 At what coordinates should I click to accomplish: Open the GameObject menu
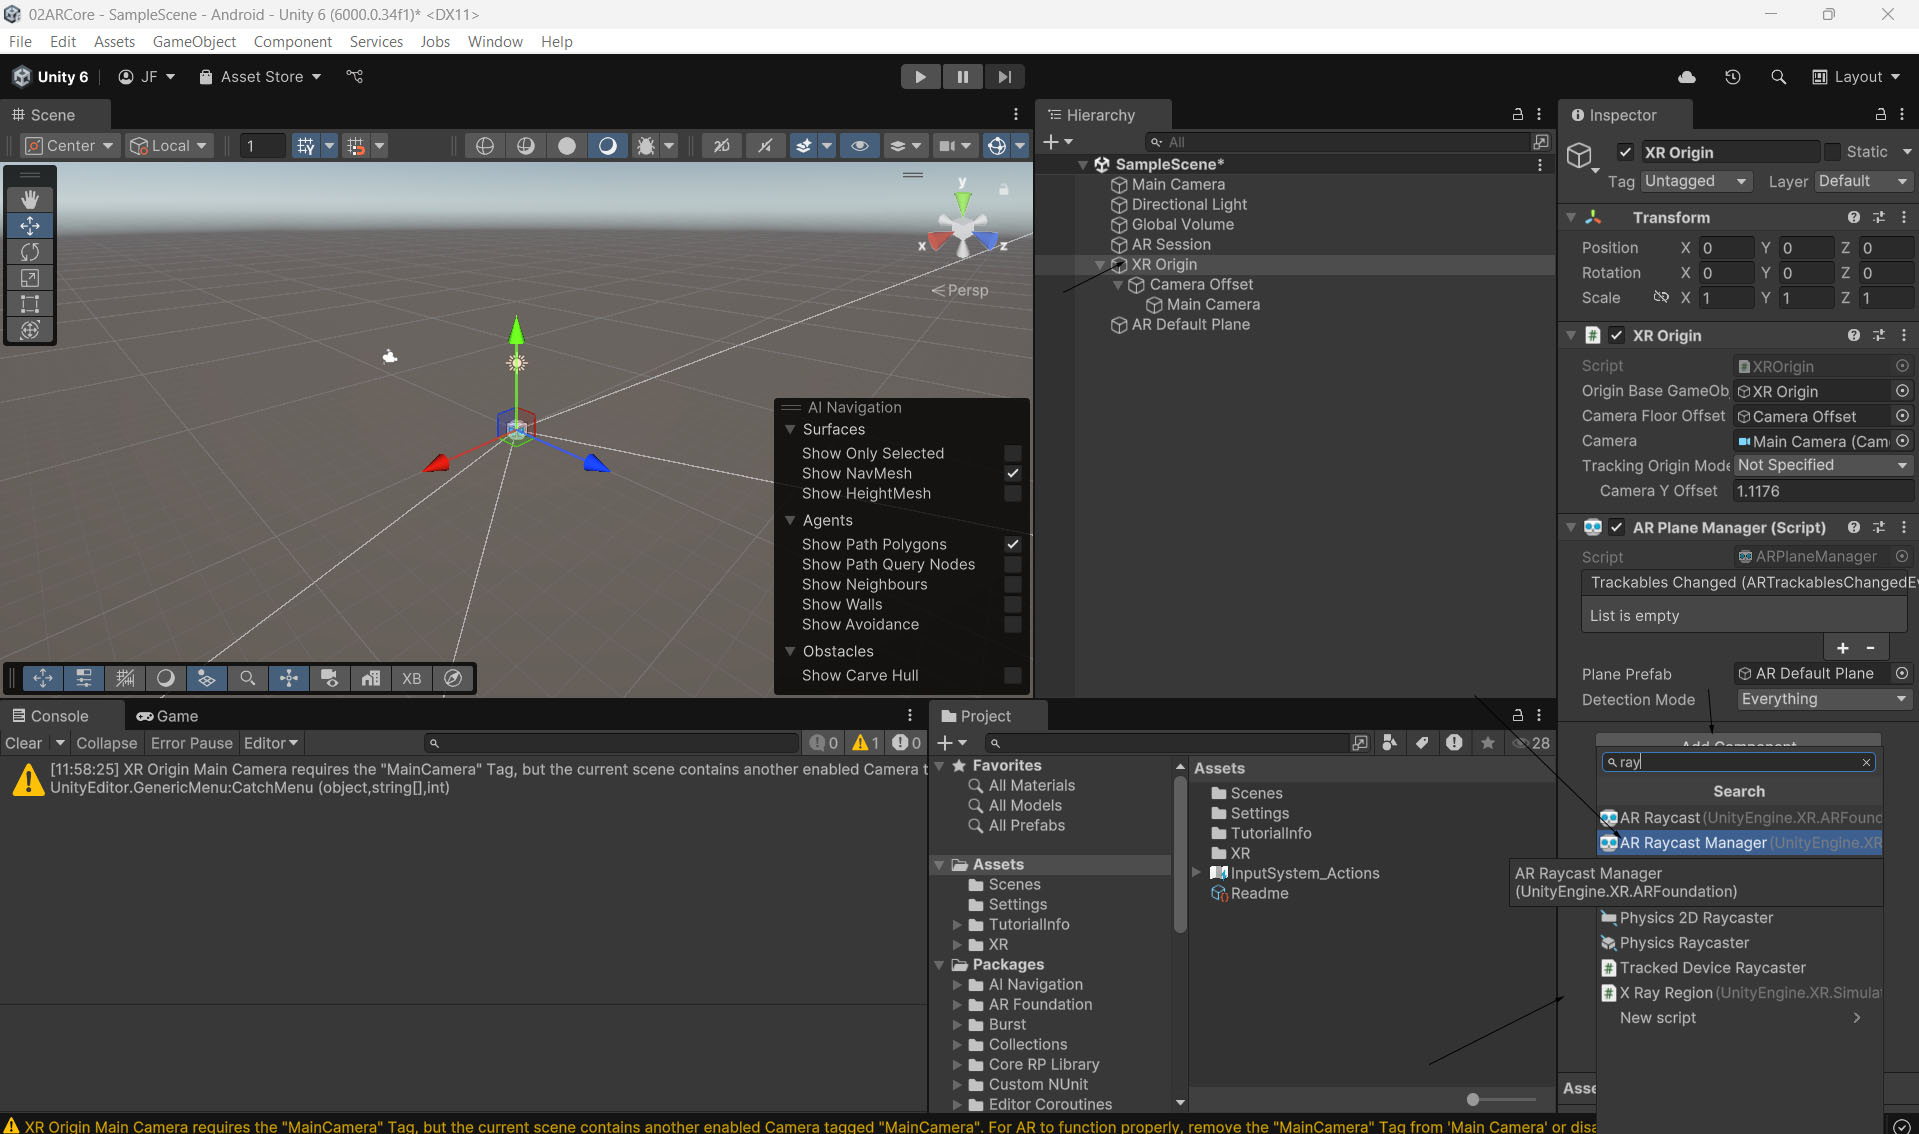(194, 41)
